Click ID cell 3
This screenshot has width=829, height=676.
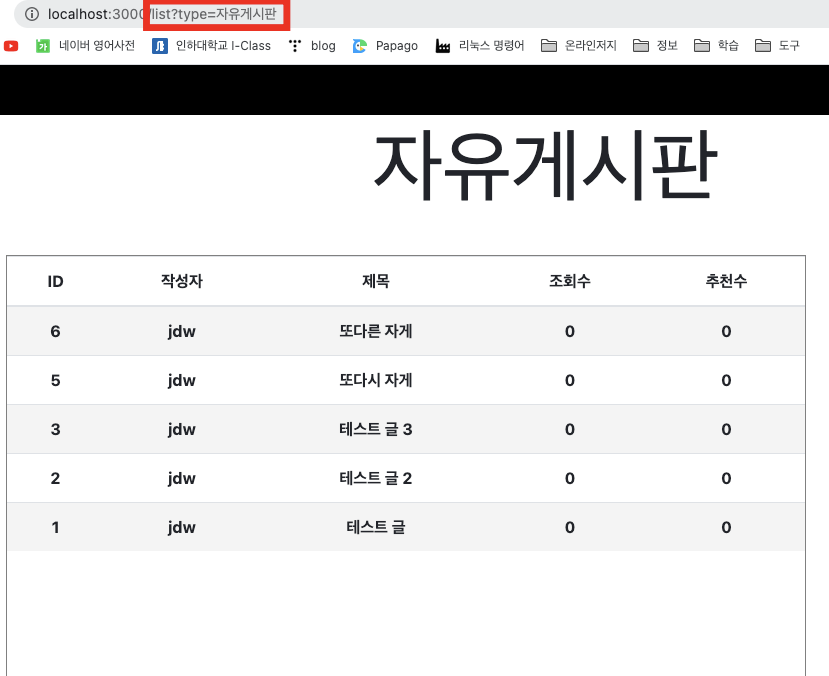click(x=56, y=429)
